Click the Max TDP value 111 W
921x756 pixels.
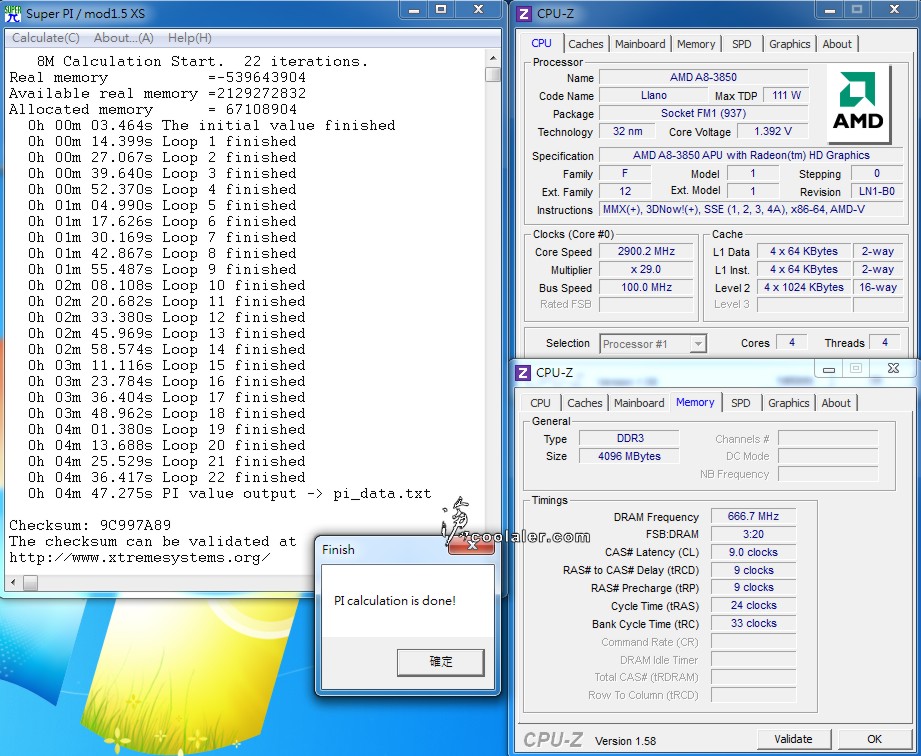(x=786, y=95)
